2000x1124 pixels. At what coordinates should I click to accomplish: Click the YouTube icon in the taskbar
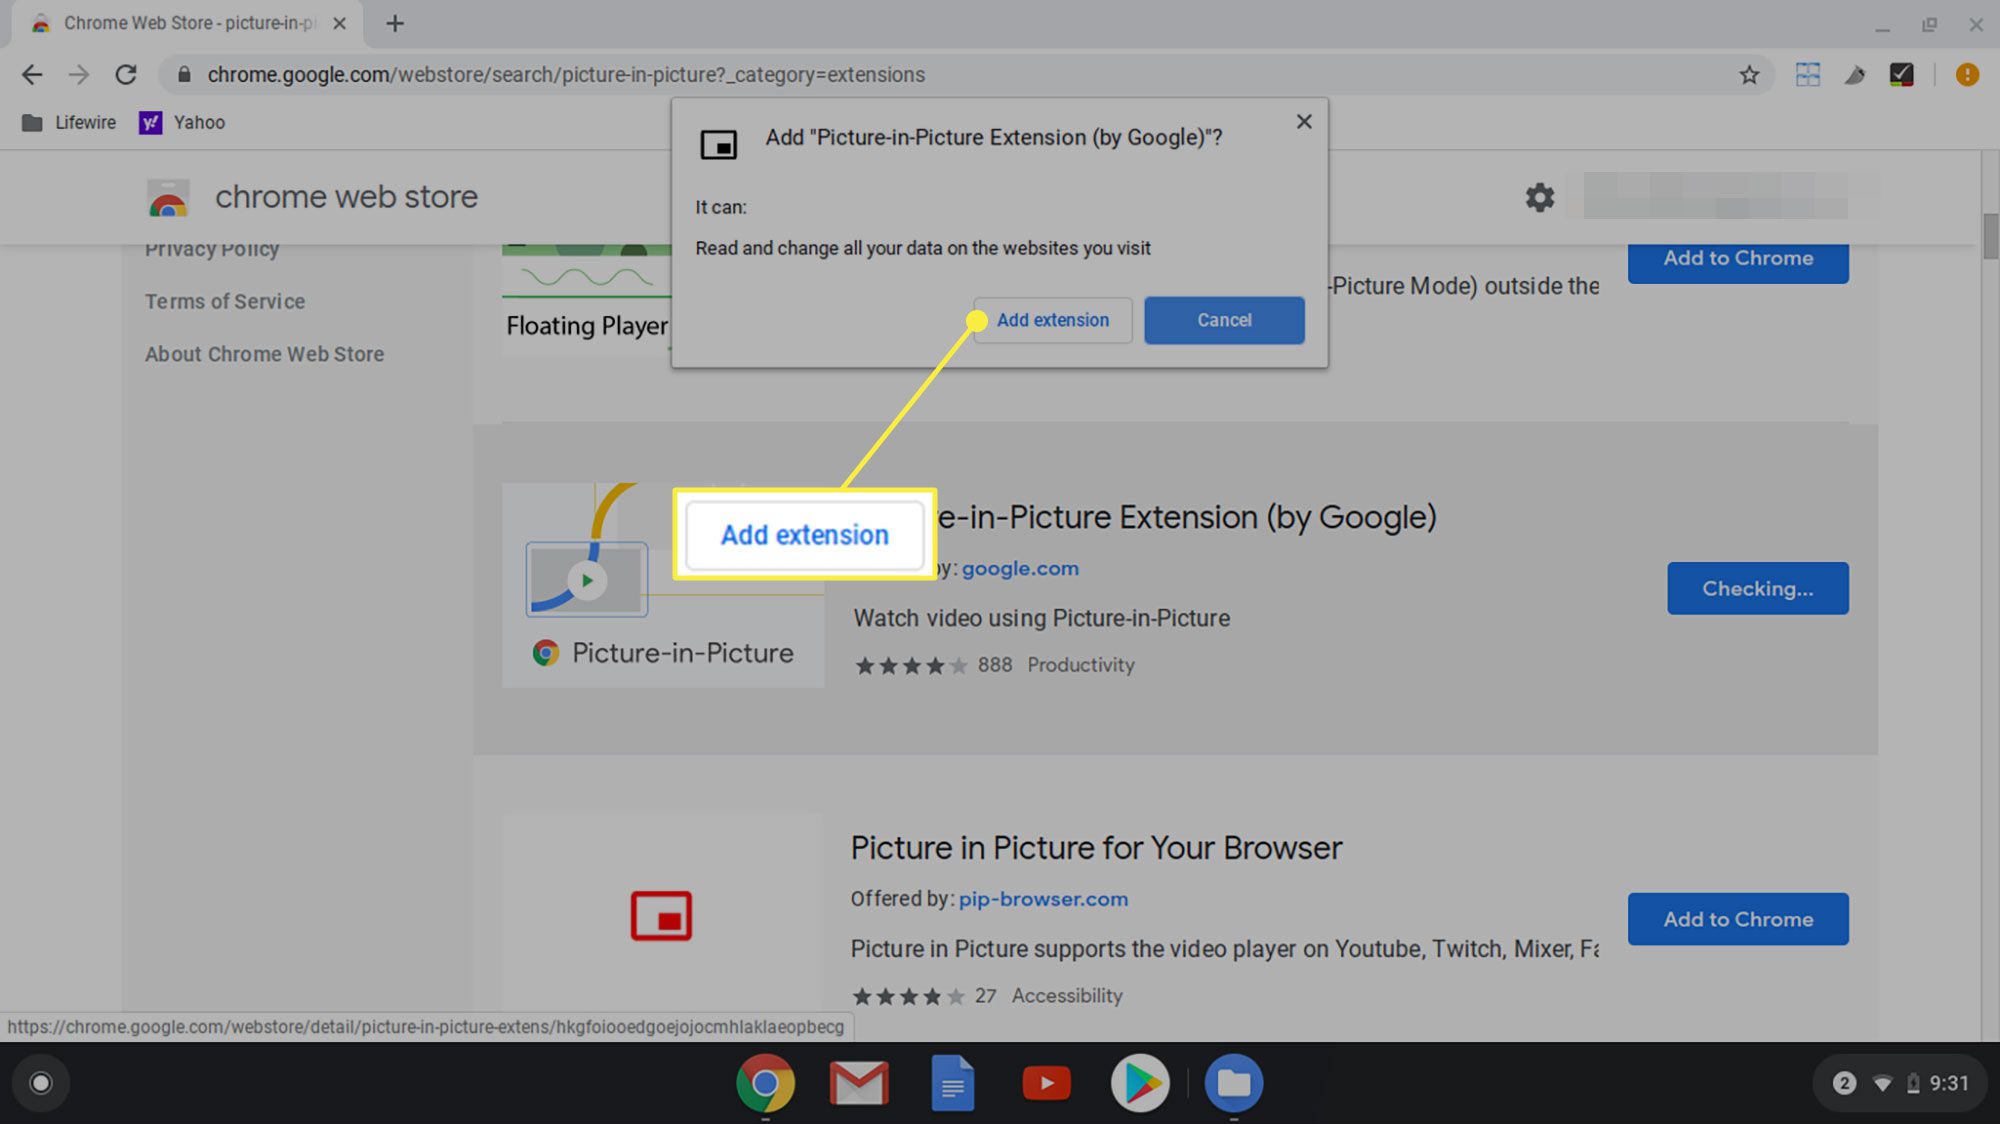coord(1045,1083)
